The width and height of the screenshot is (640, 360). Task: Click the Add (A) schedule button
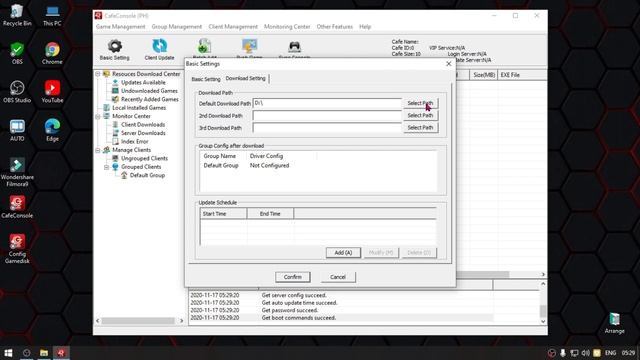[x=343, y=253]
